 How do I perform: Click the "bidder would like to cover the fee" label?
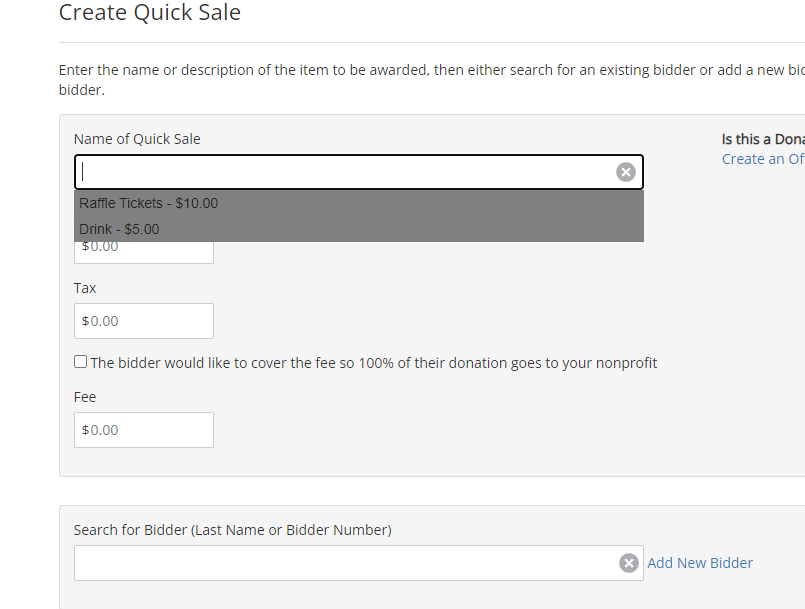374,363
